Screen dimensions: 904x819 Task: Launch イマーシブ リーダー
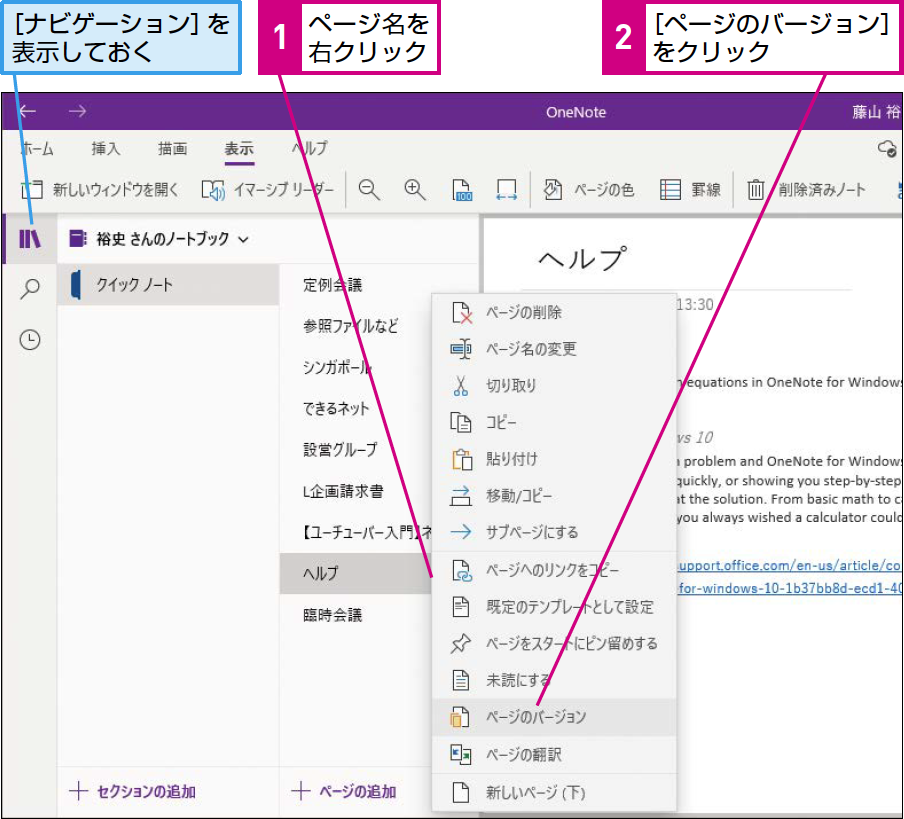coord(268,189)
